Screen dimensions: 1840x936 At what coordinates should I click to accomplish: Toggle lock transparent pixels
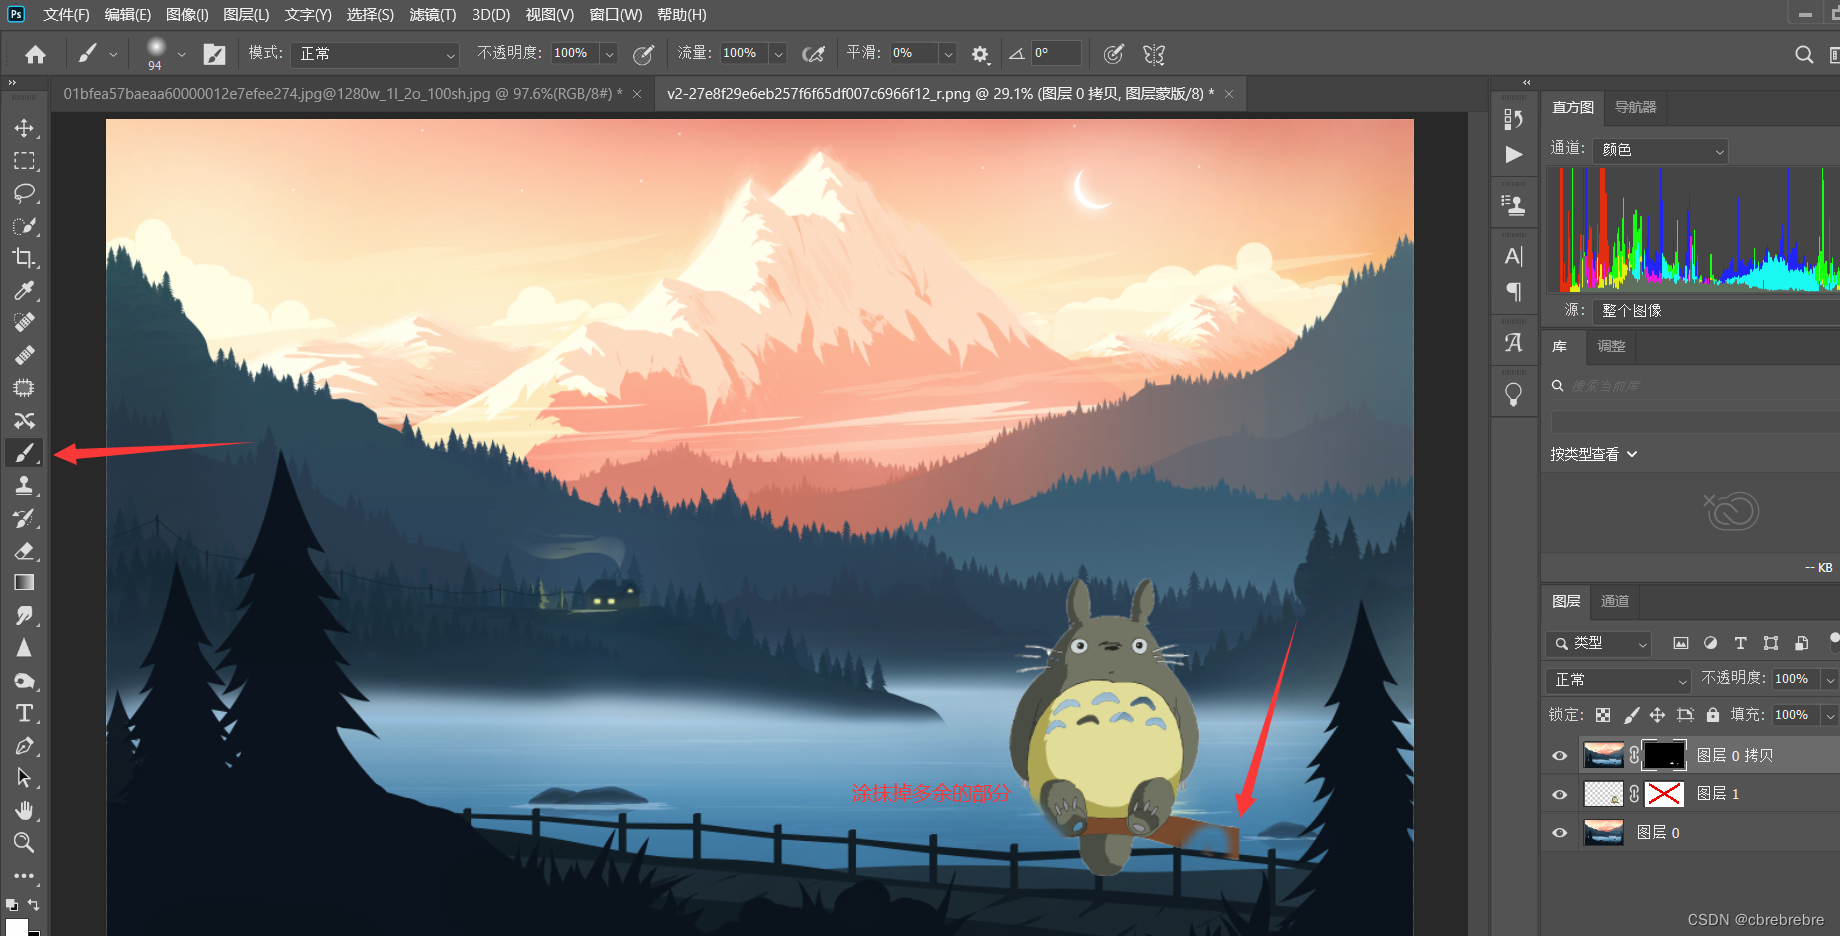click(x=1603, y=715)
